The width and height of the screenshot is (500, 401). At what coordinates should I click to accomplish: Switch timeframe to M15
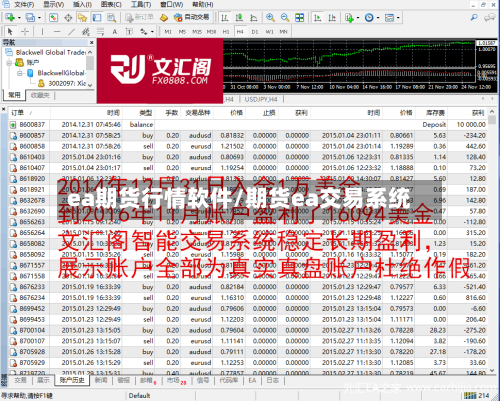click(197, 32)
